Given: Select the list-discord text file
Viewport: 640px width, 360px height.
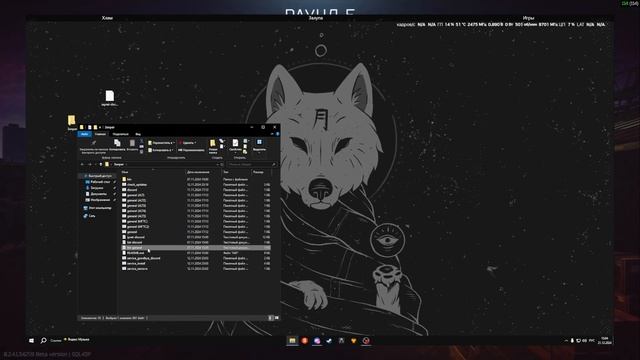Looking at the screenshot, I should tap(196, 242).
